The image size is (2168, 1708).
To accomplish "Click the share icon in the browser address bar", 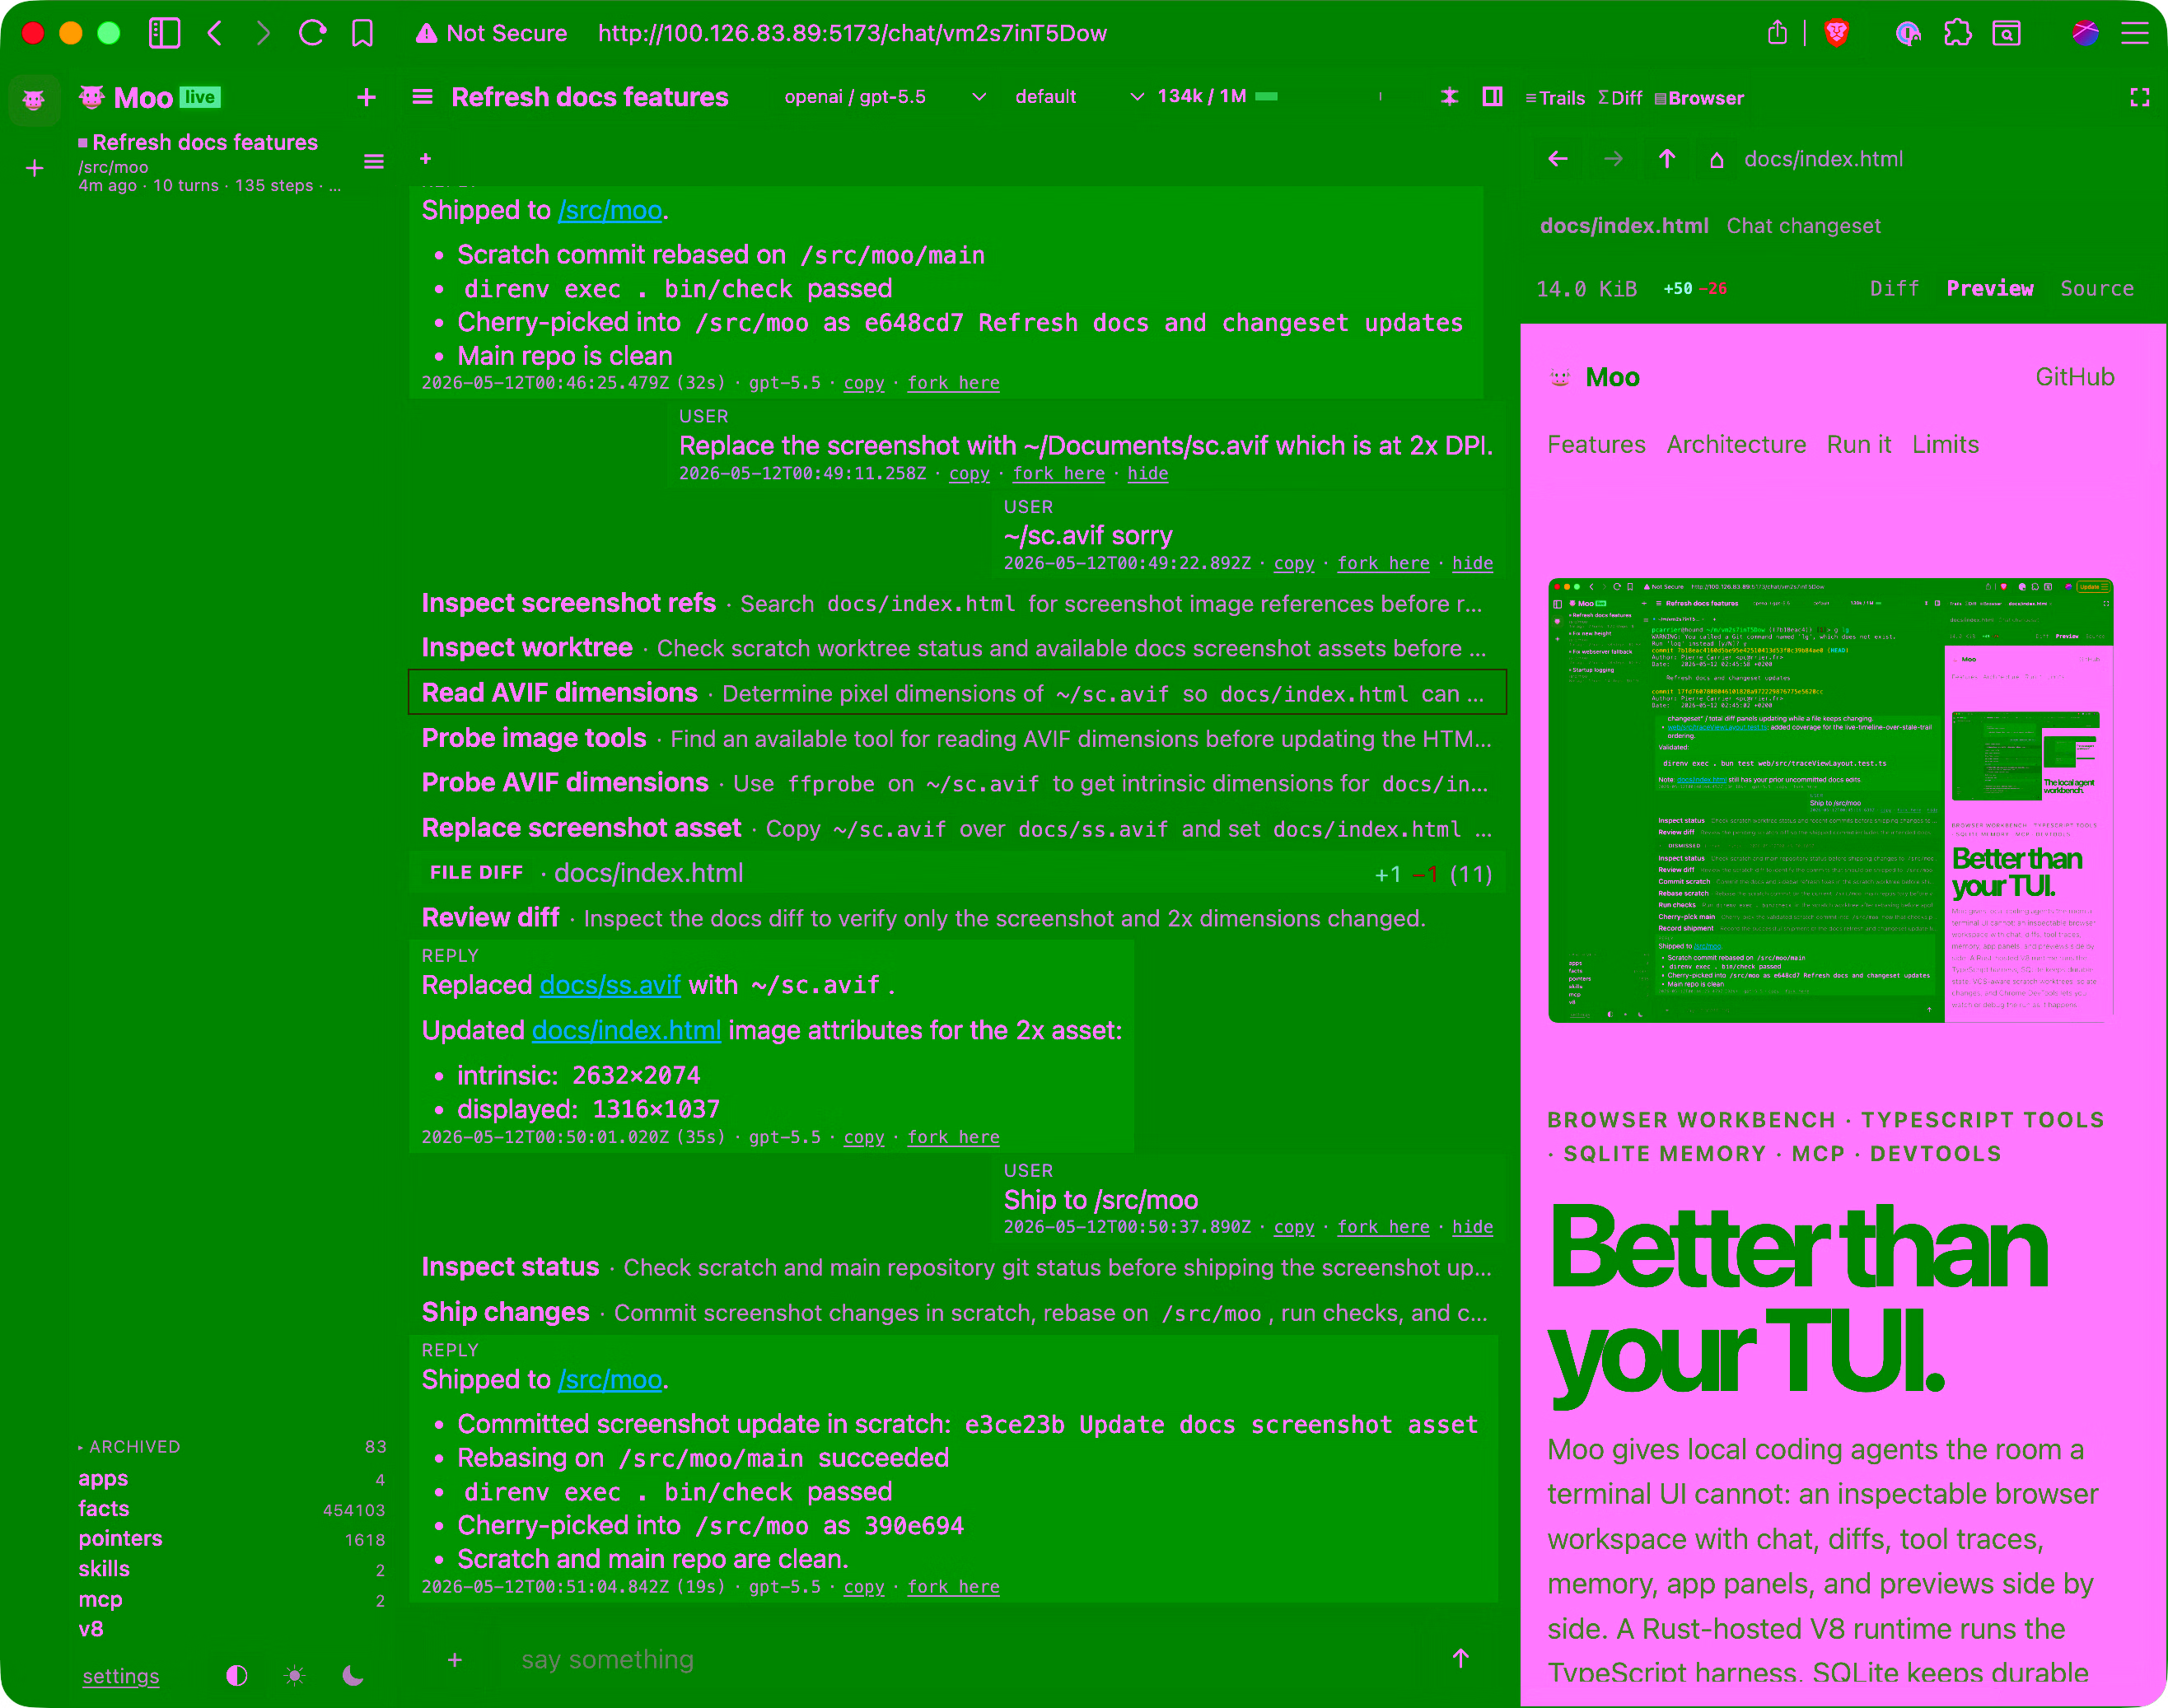I will pos(1777,33).
